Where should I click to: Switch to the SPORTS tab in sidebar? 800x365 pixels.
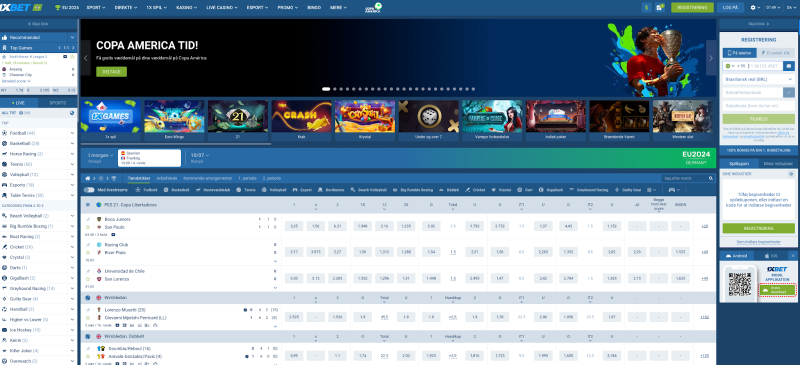(58, 103)
